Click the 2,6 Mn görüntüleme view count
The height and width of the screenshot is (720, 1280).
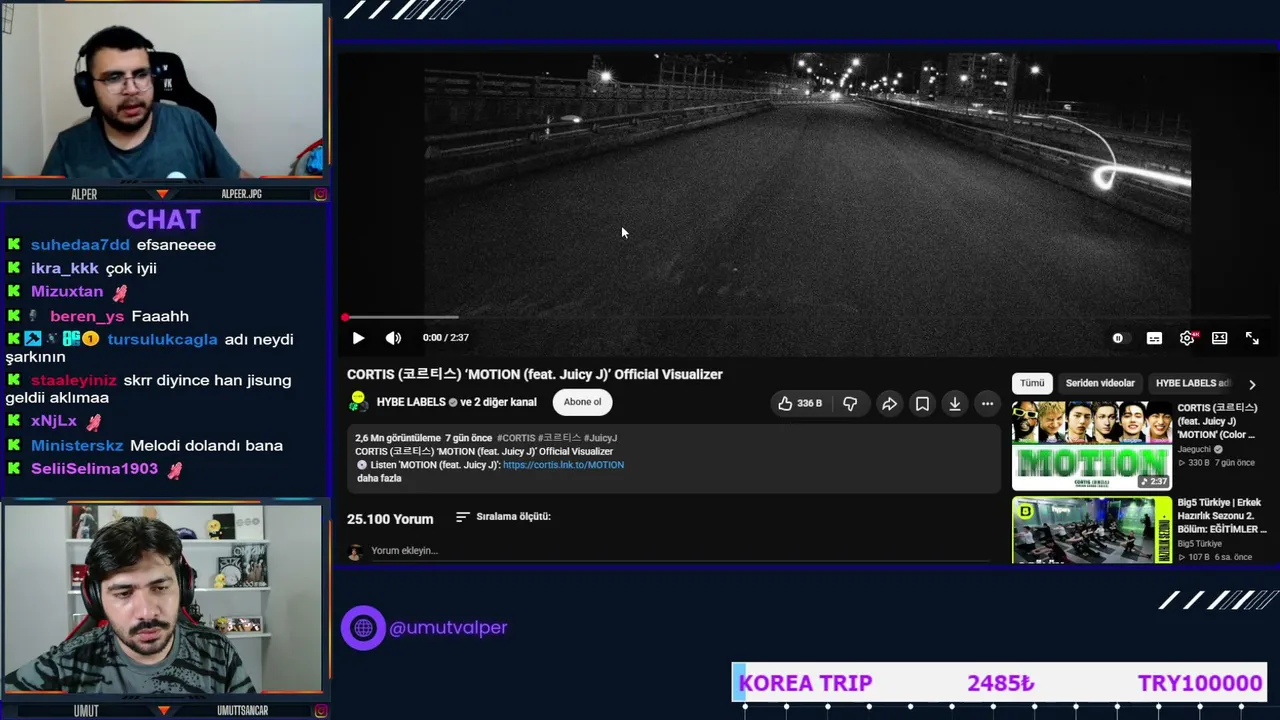(x=398, y=438)
